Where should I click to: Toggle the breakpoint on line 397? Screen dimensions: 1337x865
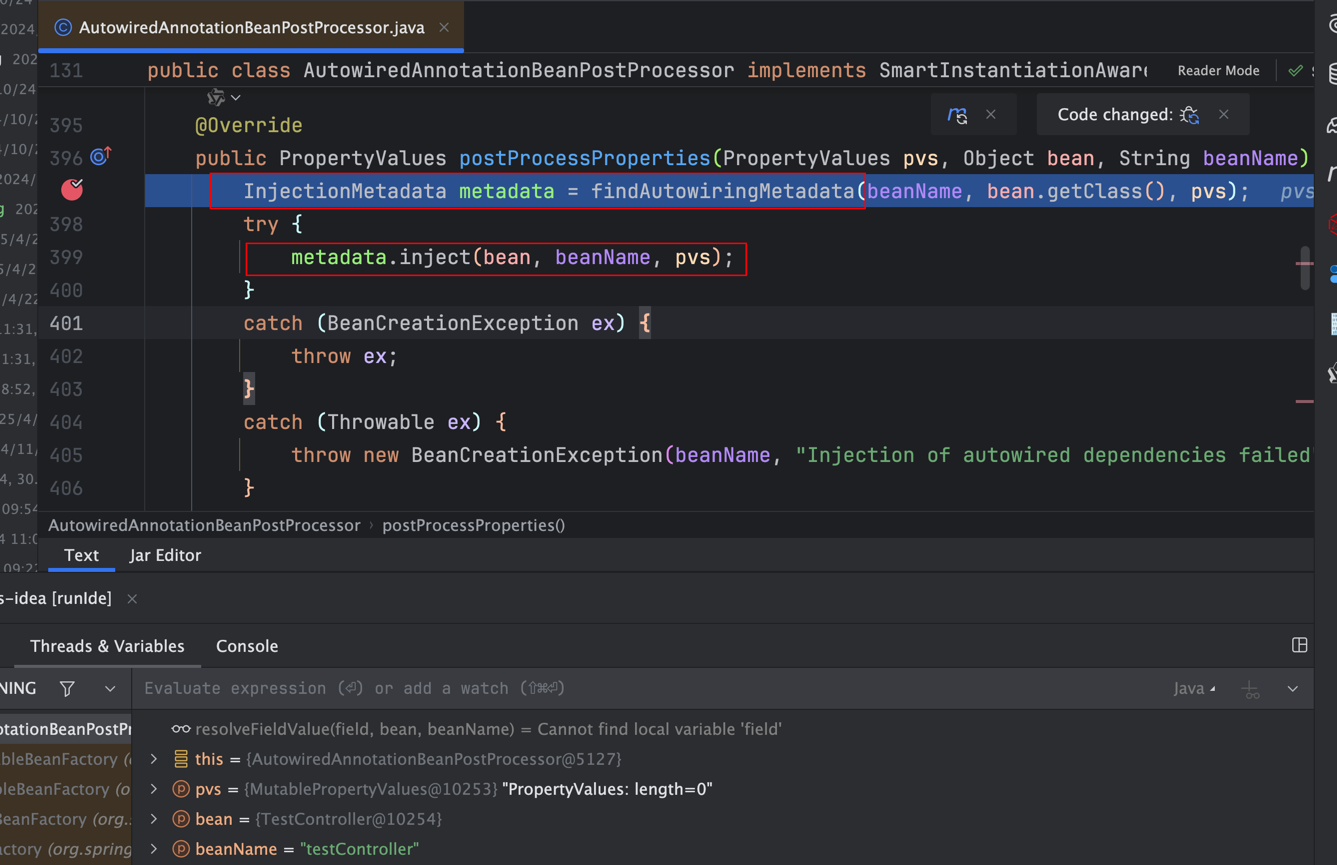[72, 189]
